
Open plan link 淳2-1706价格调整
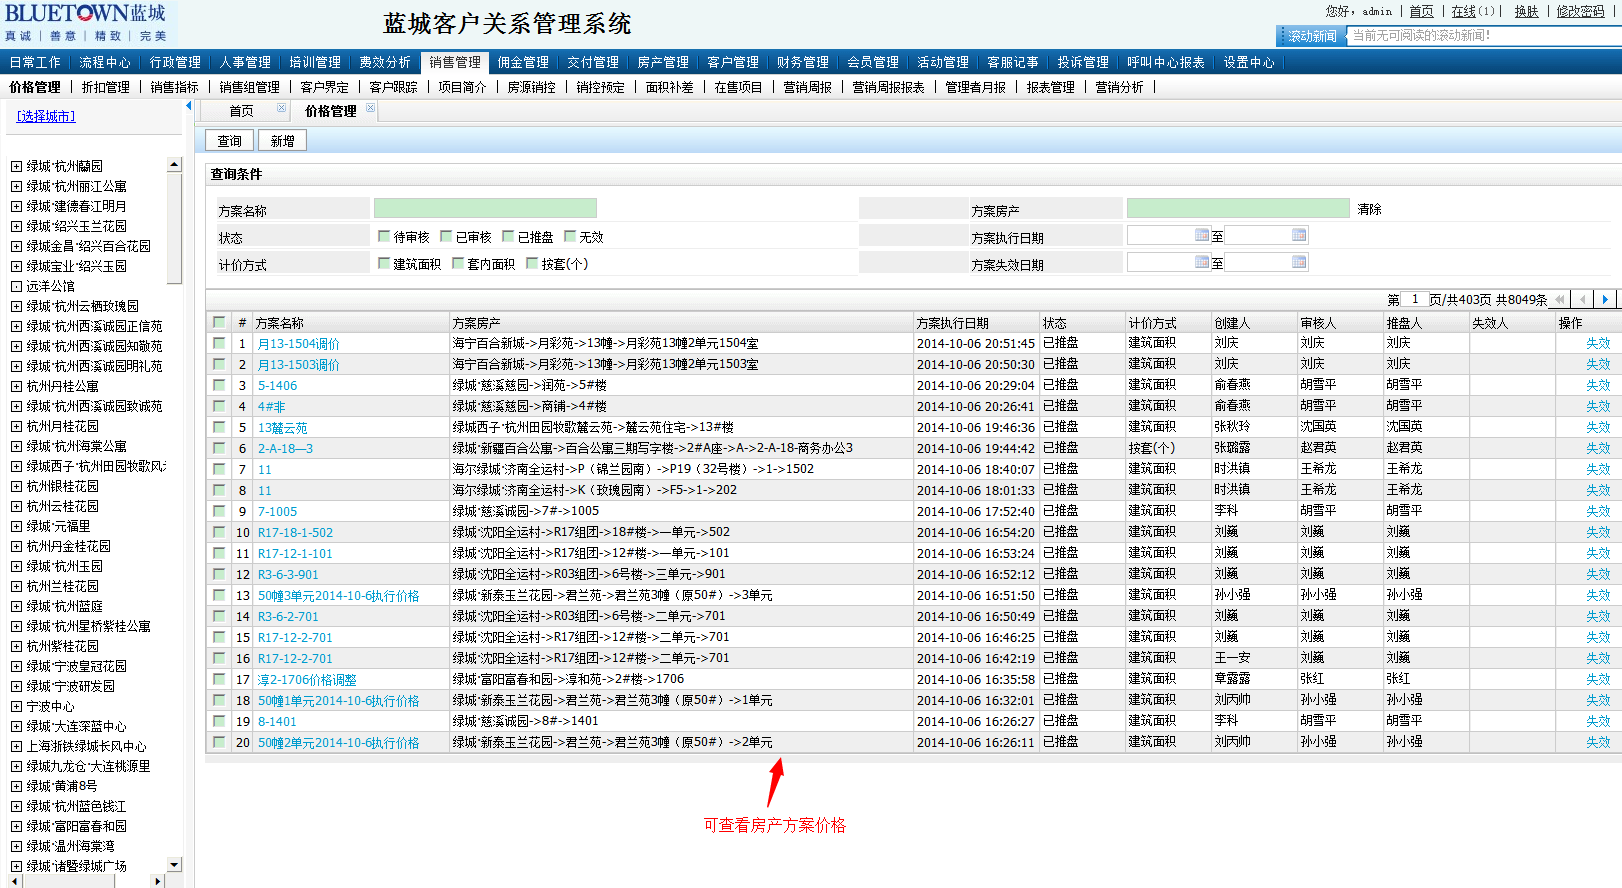click(x=307, y=679)
